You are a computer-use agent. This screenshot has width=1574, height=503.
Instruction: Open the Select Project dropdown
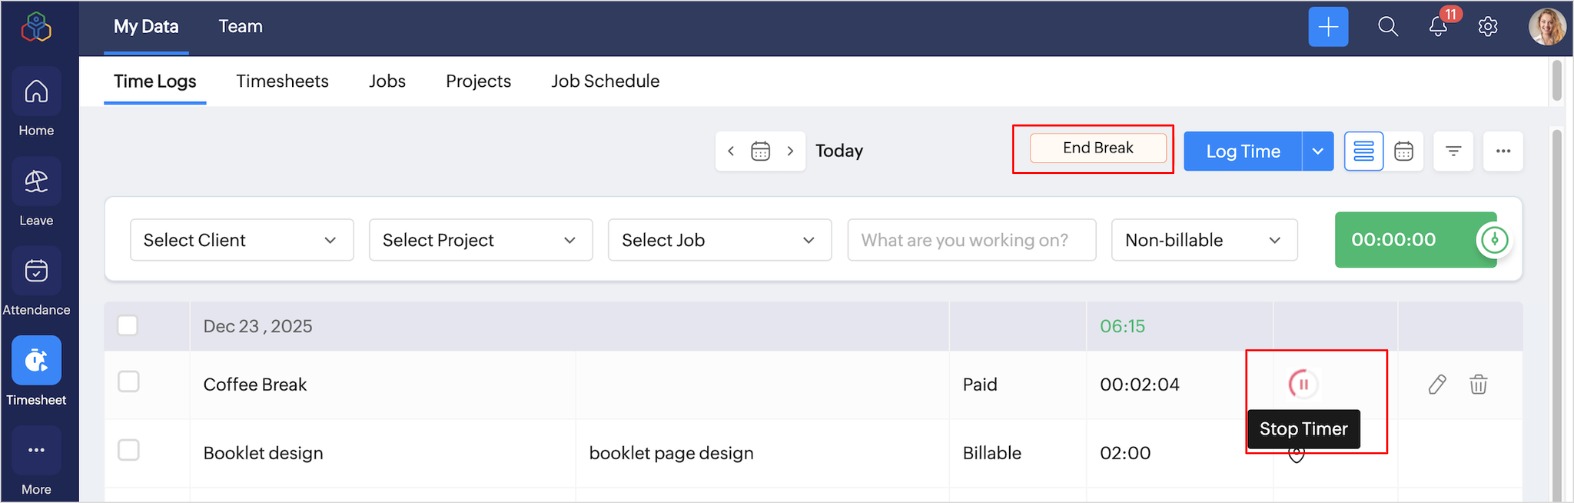click(480, 240)
